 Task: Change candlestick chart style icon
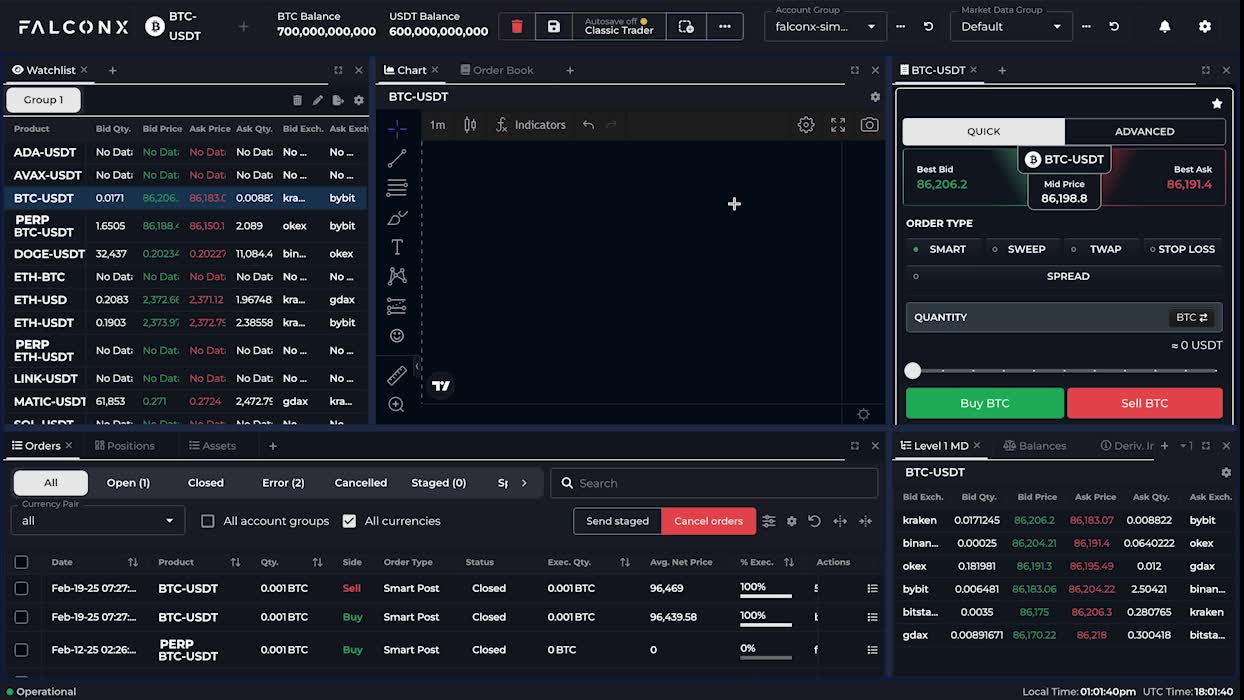pyautogui.click(x=470, y=125)
